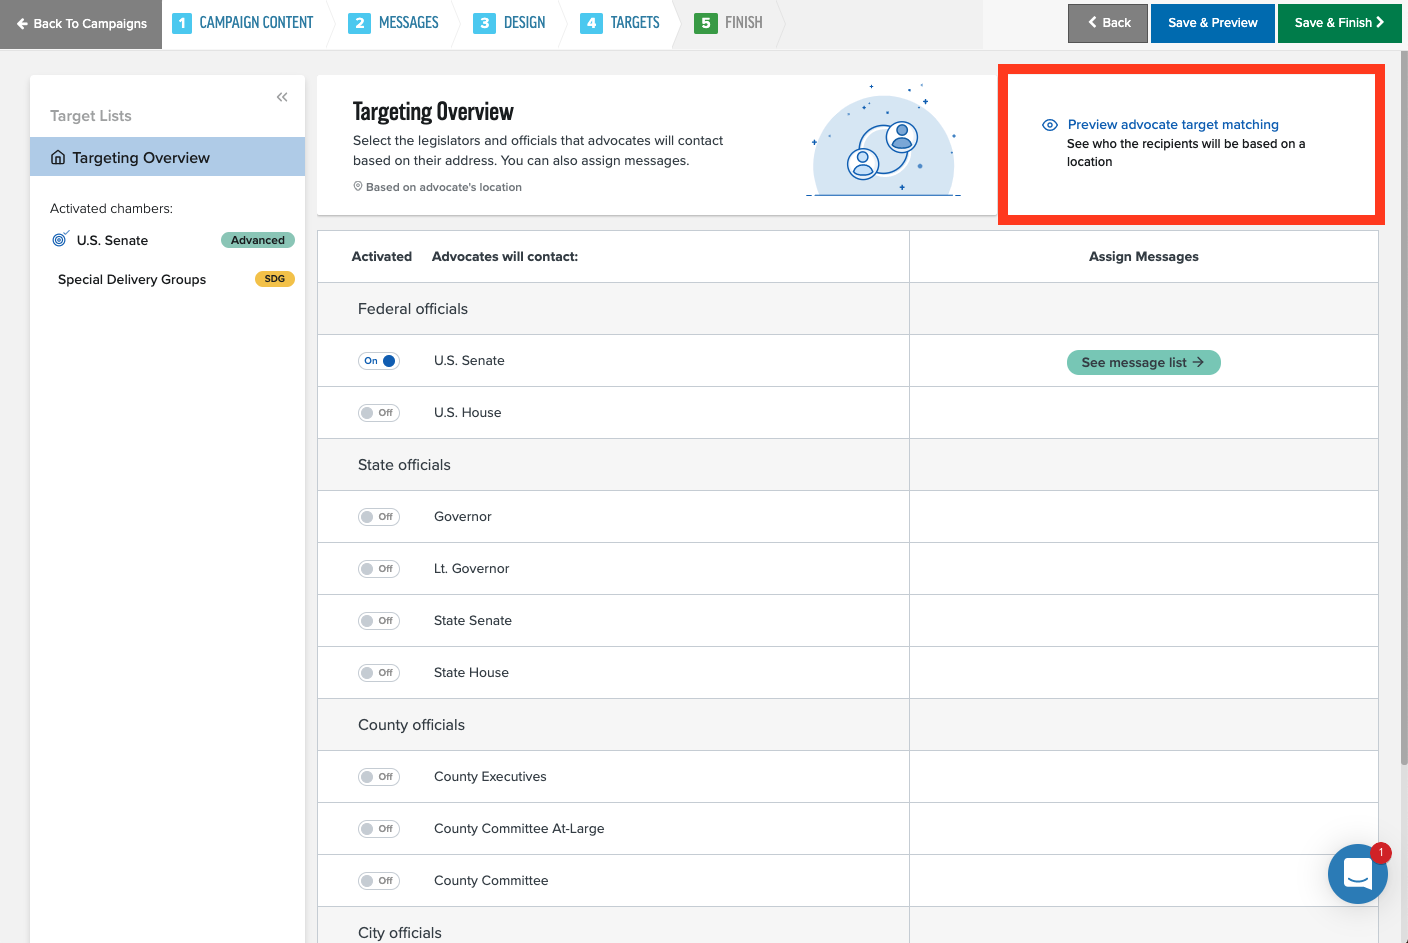
Task: Enable the State Senate toggle
Action: (x=379, y=621)
